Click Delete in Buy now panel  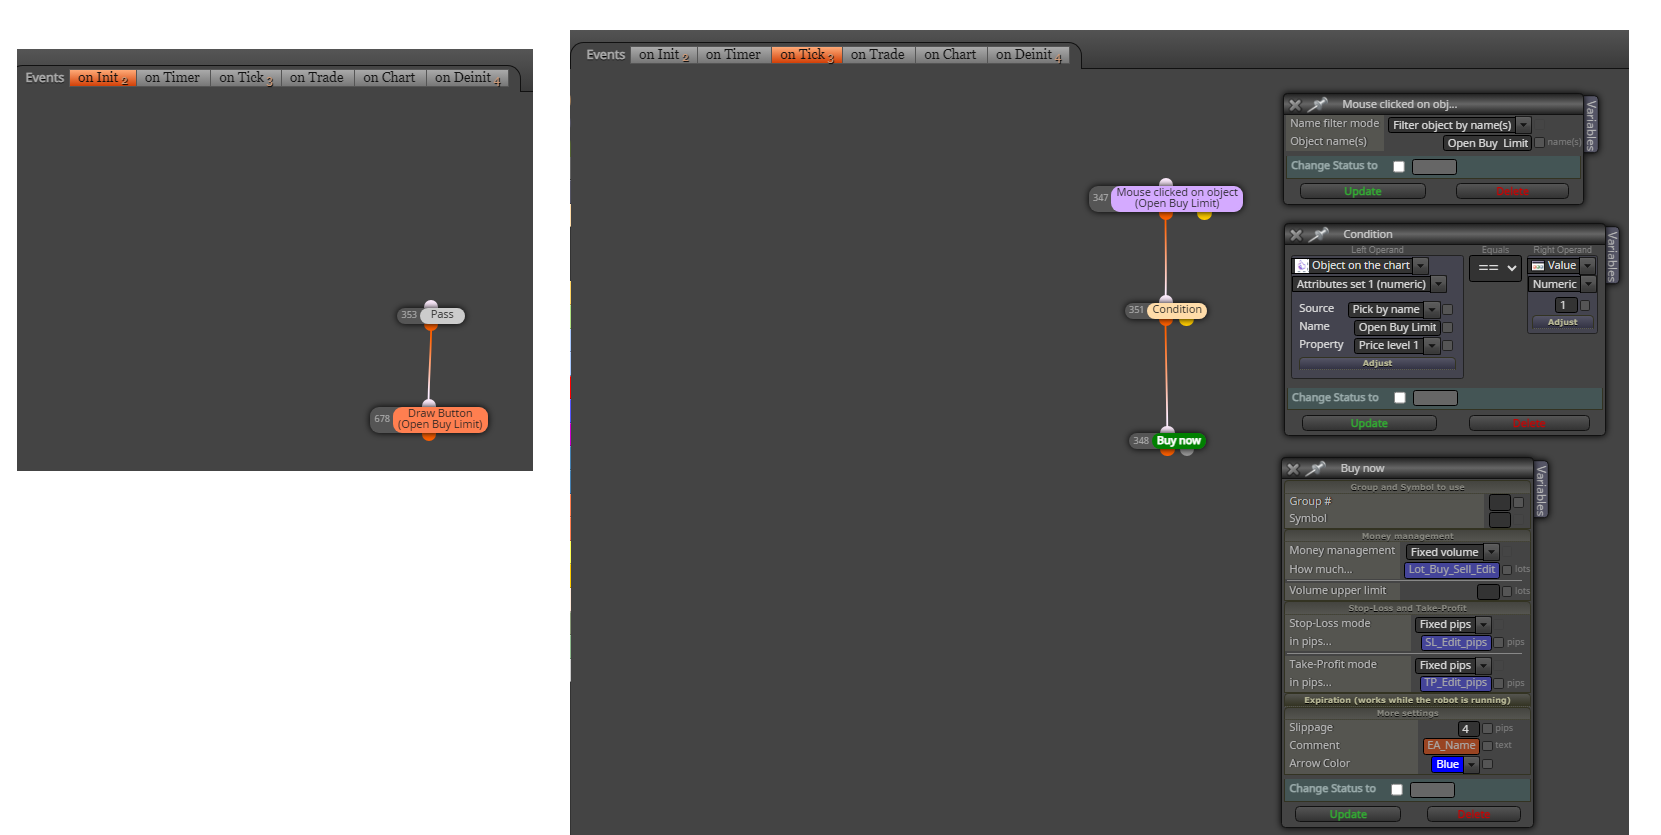pos(1474,815)
